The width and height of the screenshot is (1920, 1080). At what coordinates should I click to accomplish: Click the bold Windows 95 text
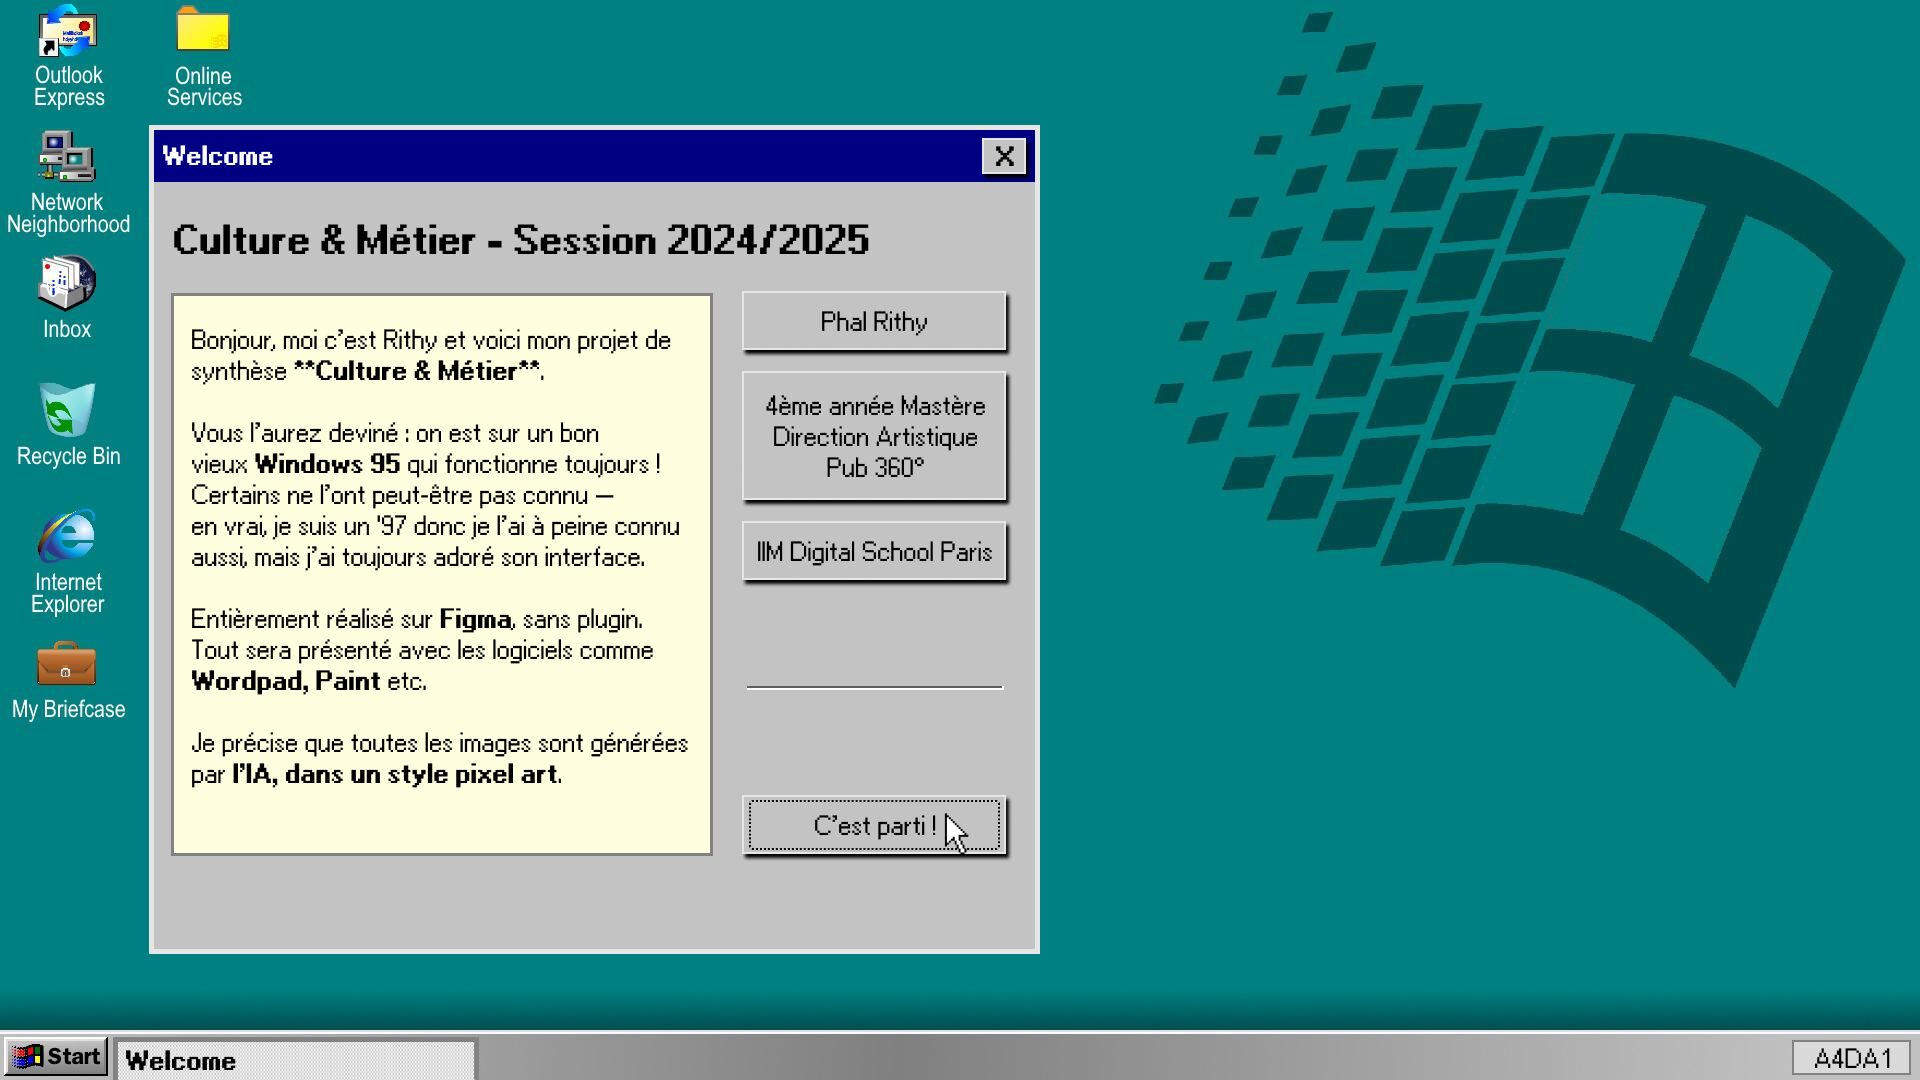(x=327, y=464)
